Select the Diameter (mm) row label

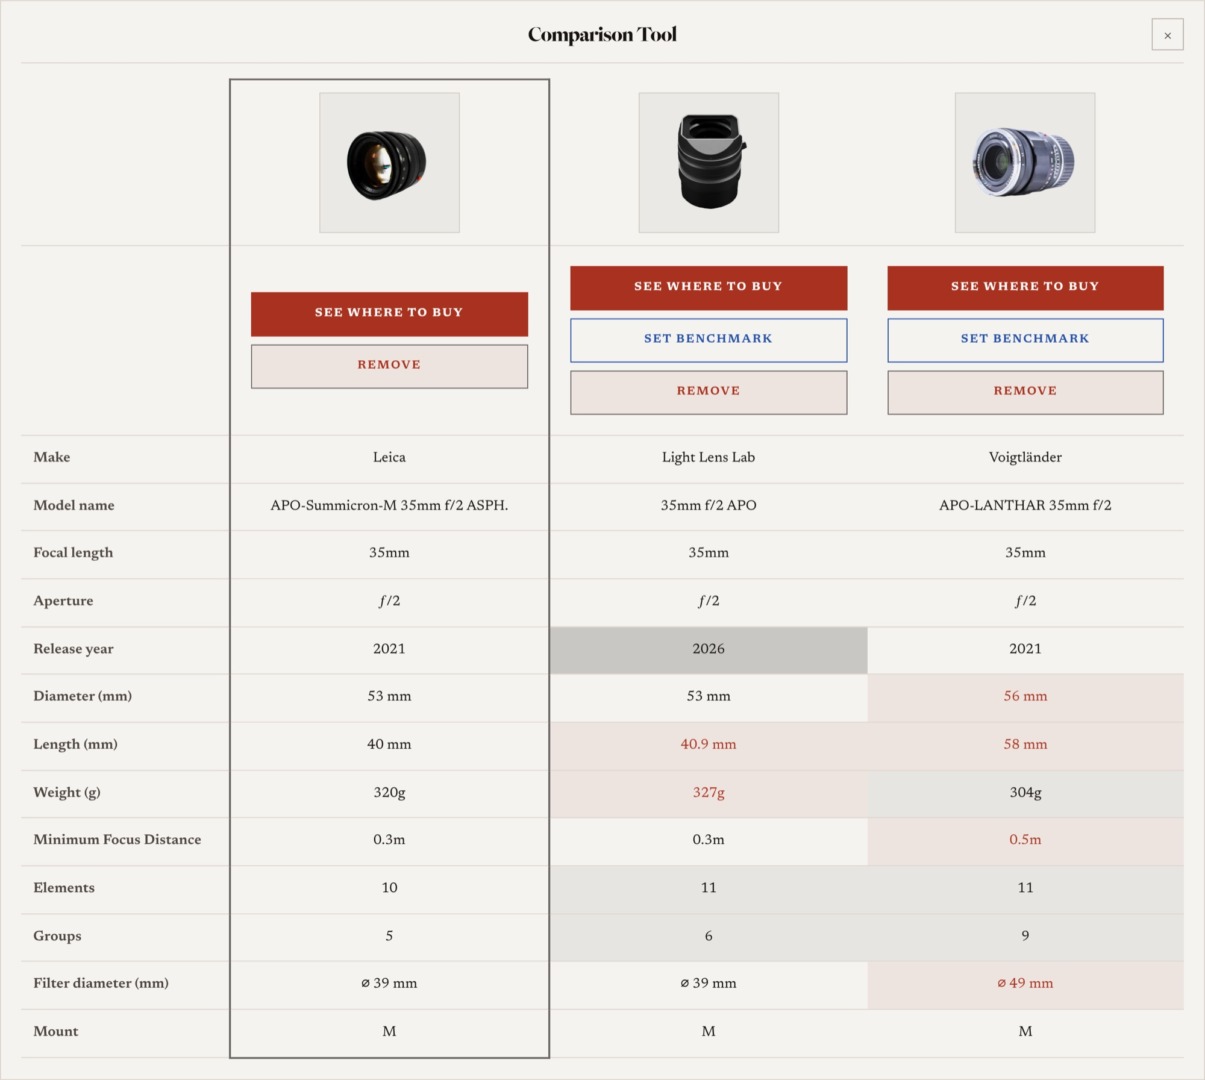point(82,696)
